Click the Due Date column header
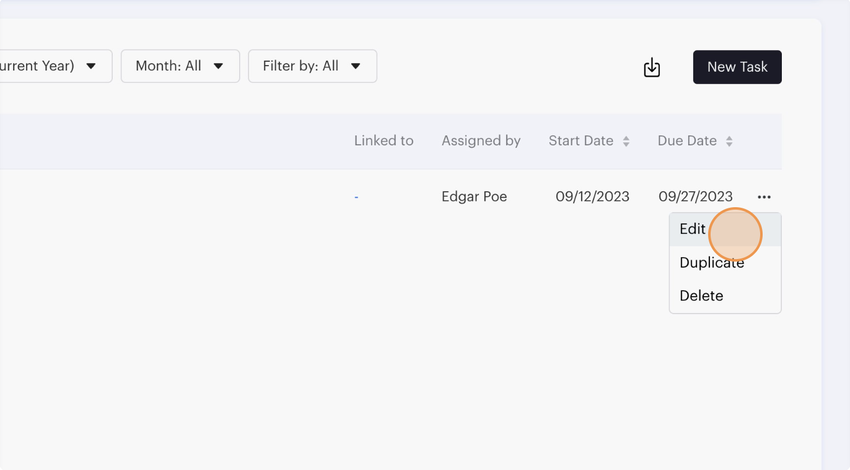The image size is (850, 470). click(687, 141)
